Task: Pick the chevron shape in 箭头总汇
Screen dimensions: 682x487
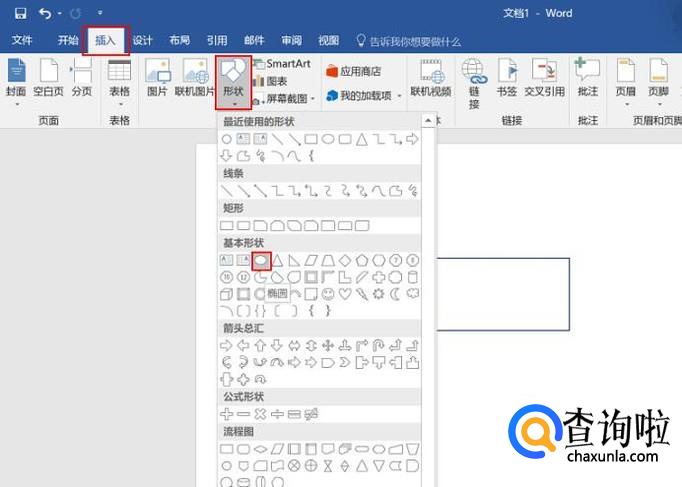Action: [x=345, y=362]
